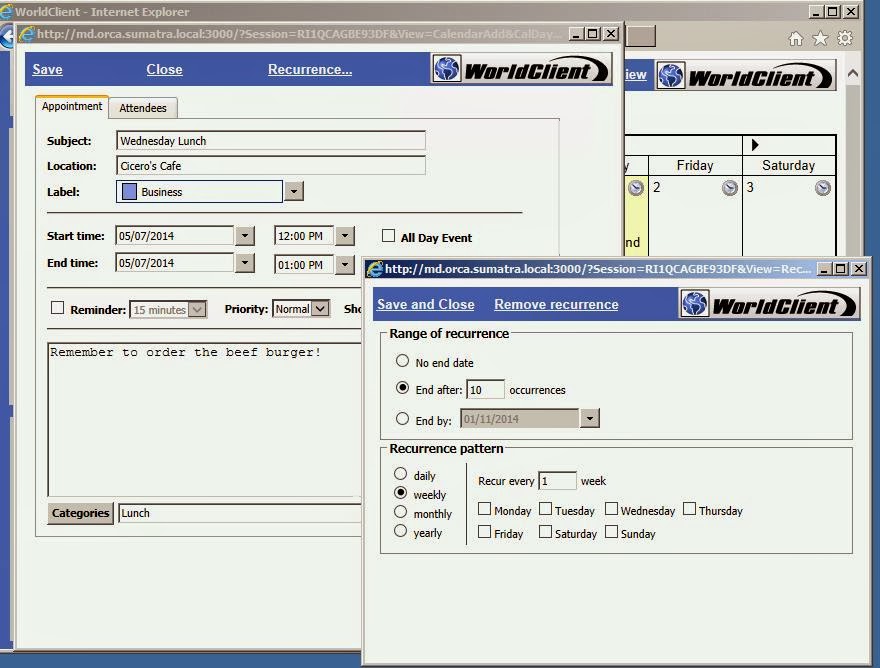Image resolution: width=880 pixels, height=668 pixels.
Task: Open the End by date dropdown arrow
Action: [x=589, y=418]
